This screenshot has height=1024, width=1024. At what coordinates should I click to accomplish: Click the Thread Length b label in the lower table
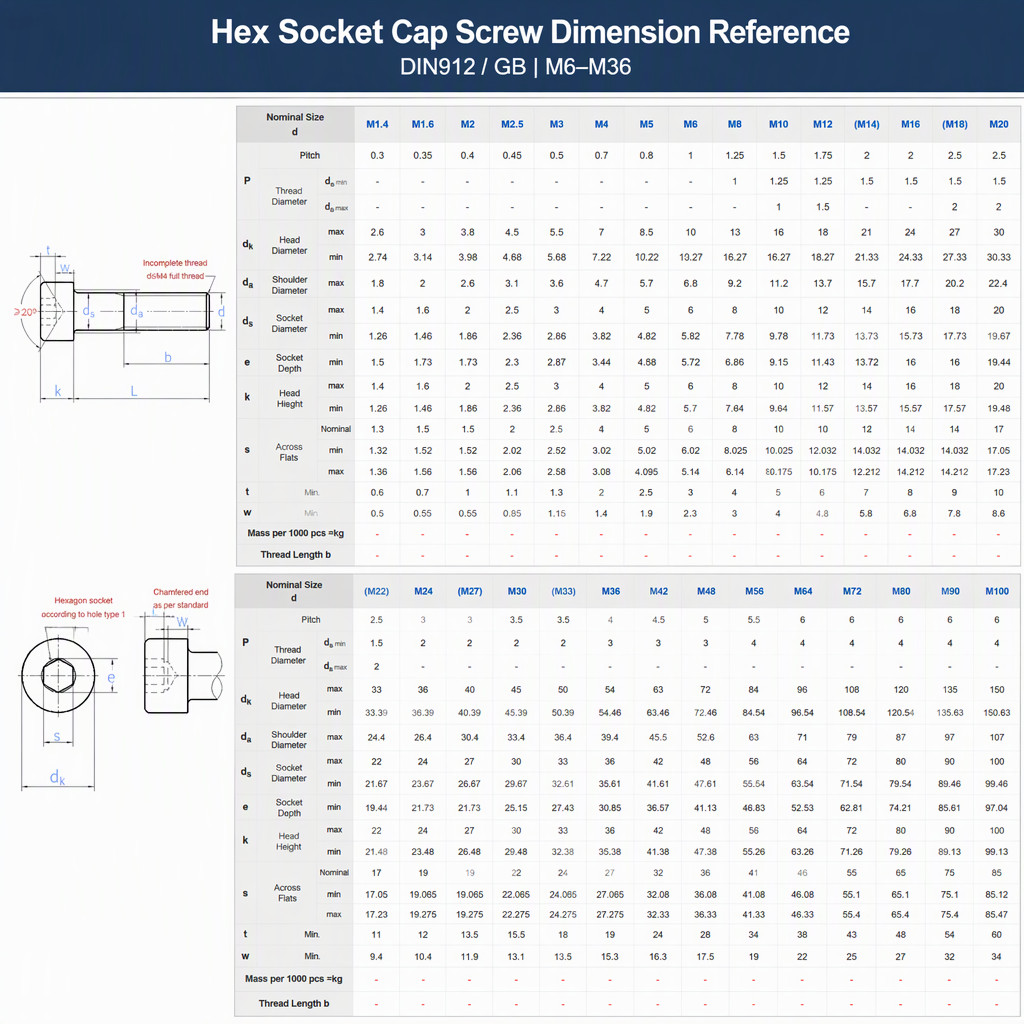tap(294, 1003)
